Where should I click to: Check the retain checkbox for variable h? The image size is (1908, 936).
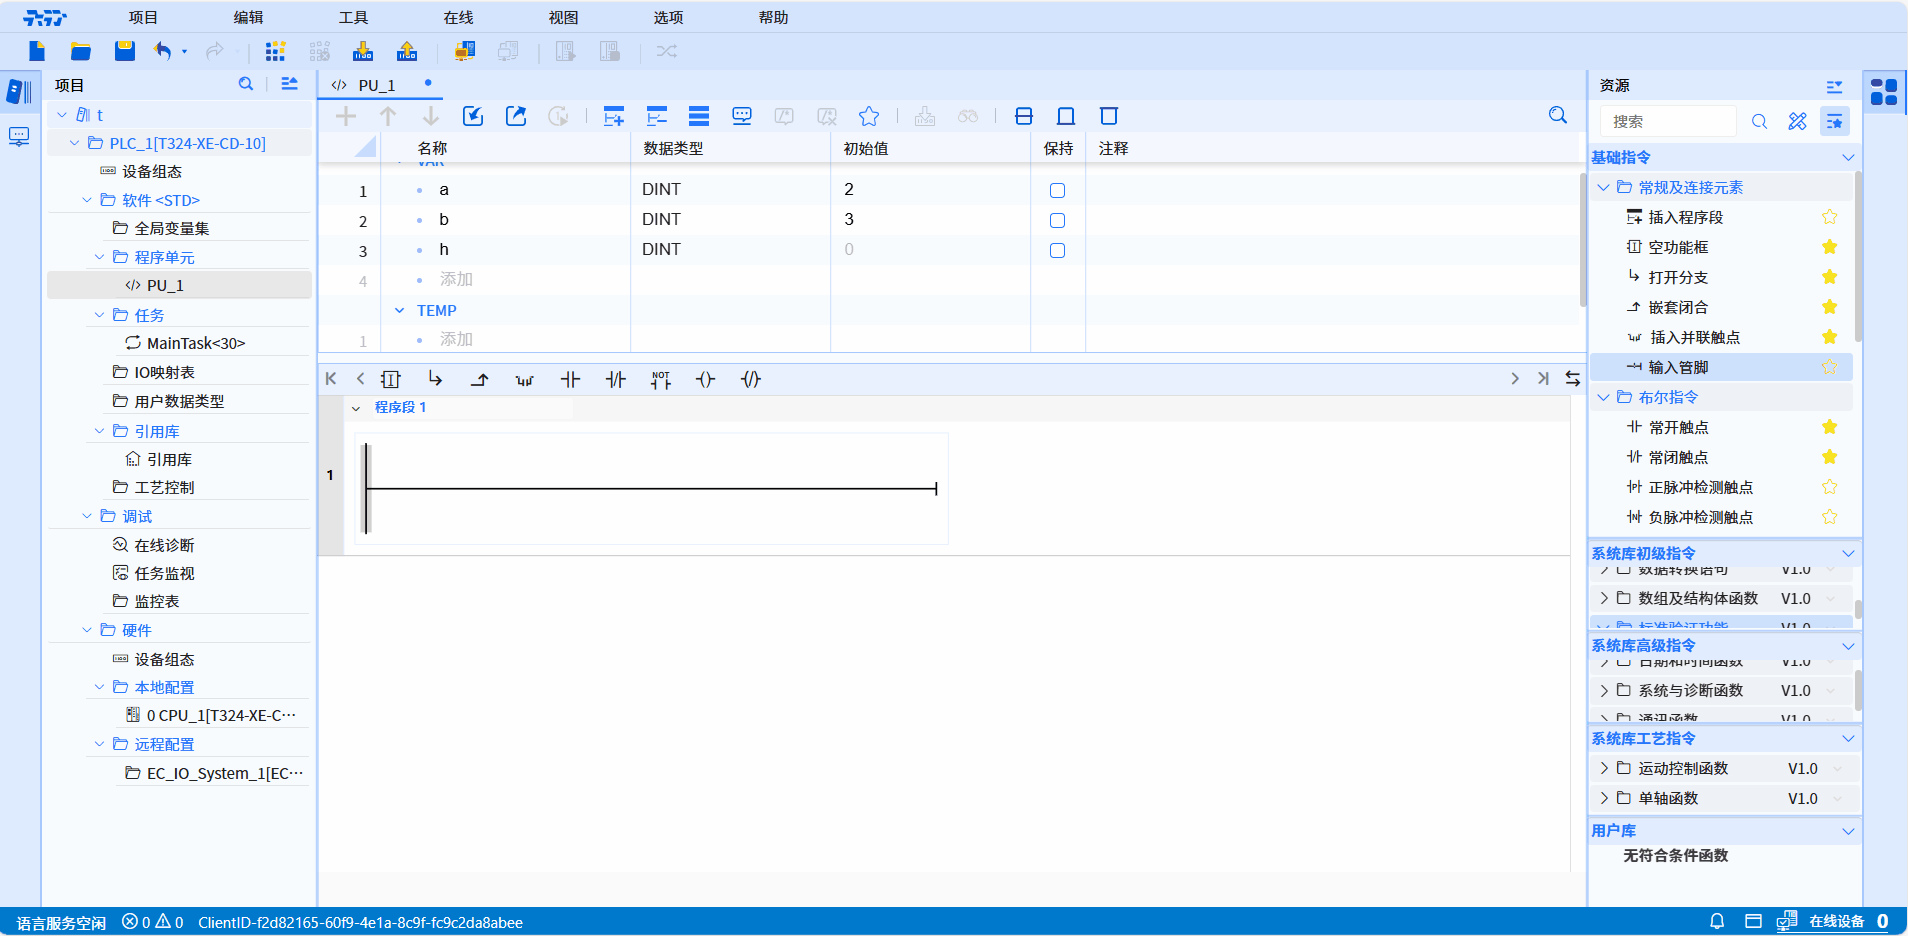pyautogui.click(x=1057, y=250)
